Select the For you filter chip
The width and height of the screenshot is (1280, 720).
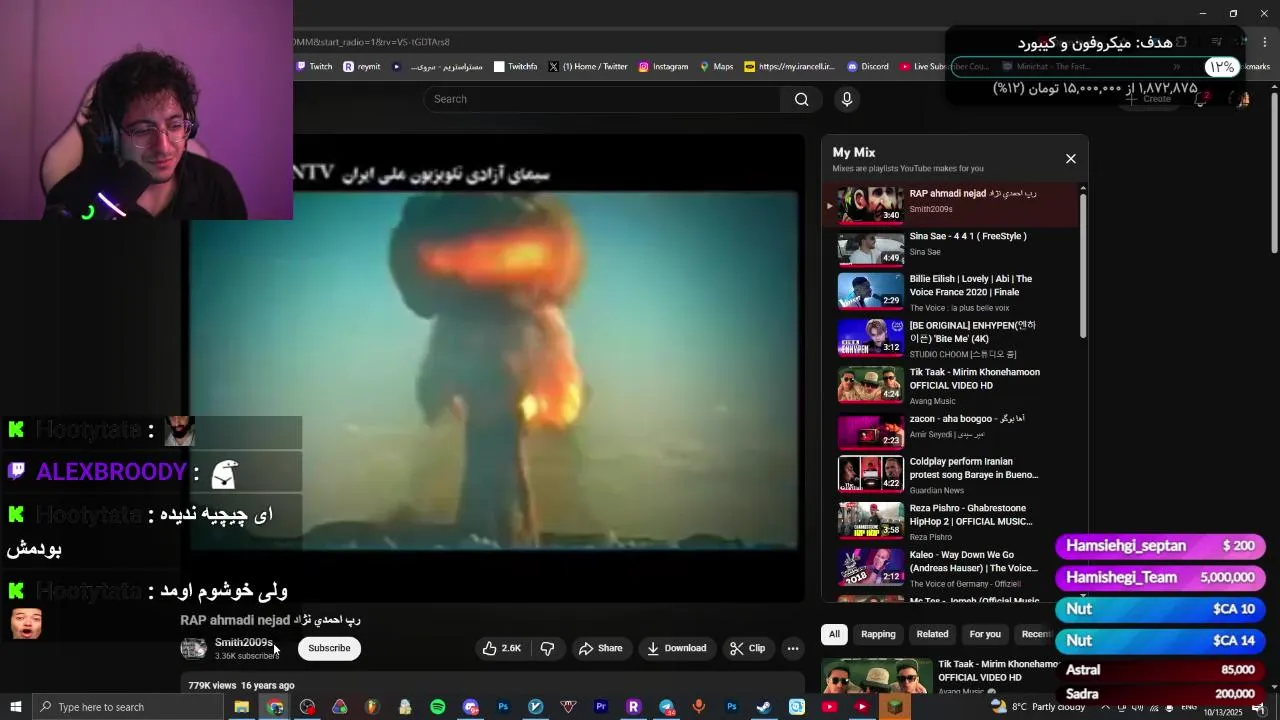(985, 634)
